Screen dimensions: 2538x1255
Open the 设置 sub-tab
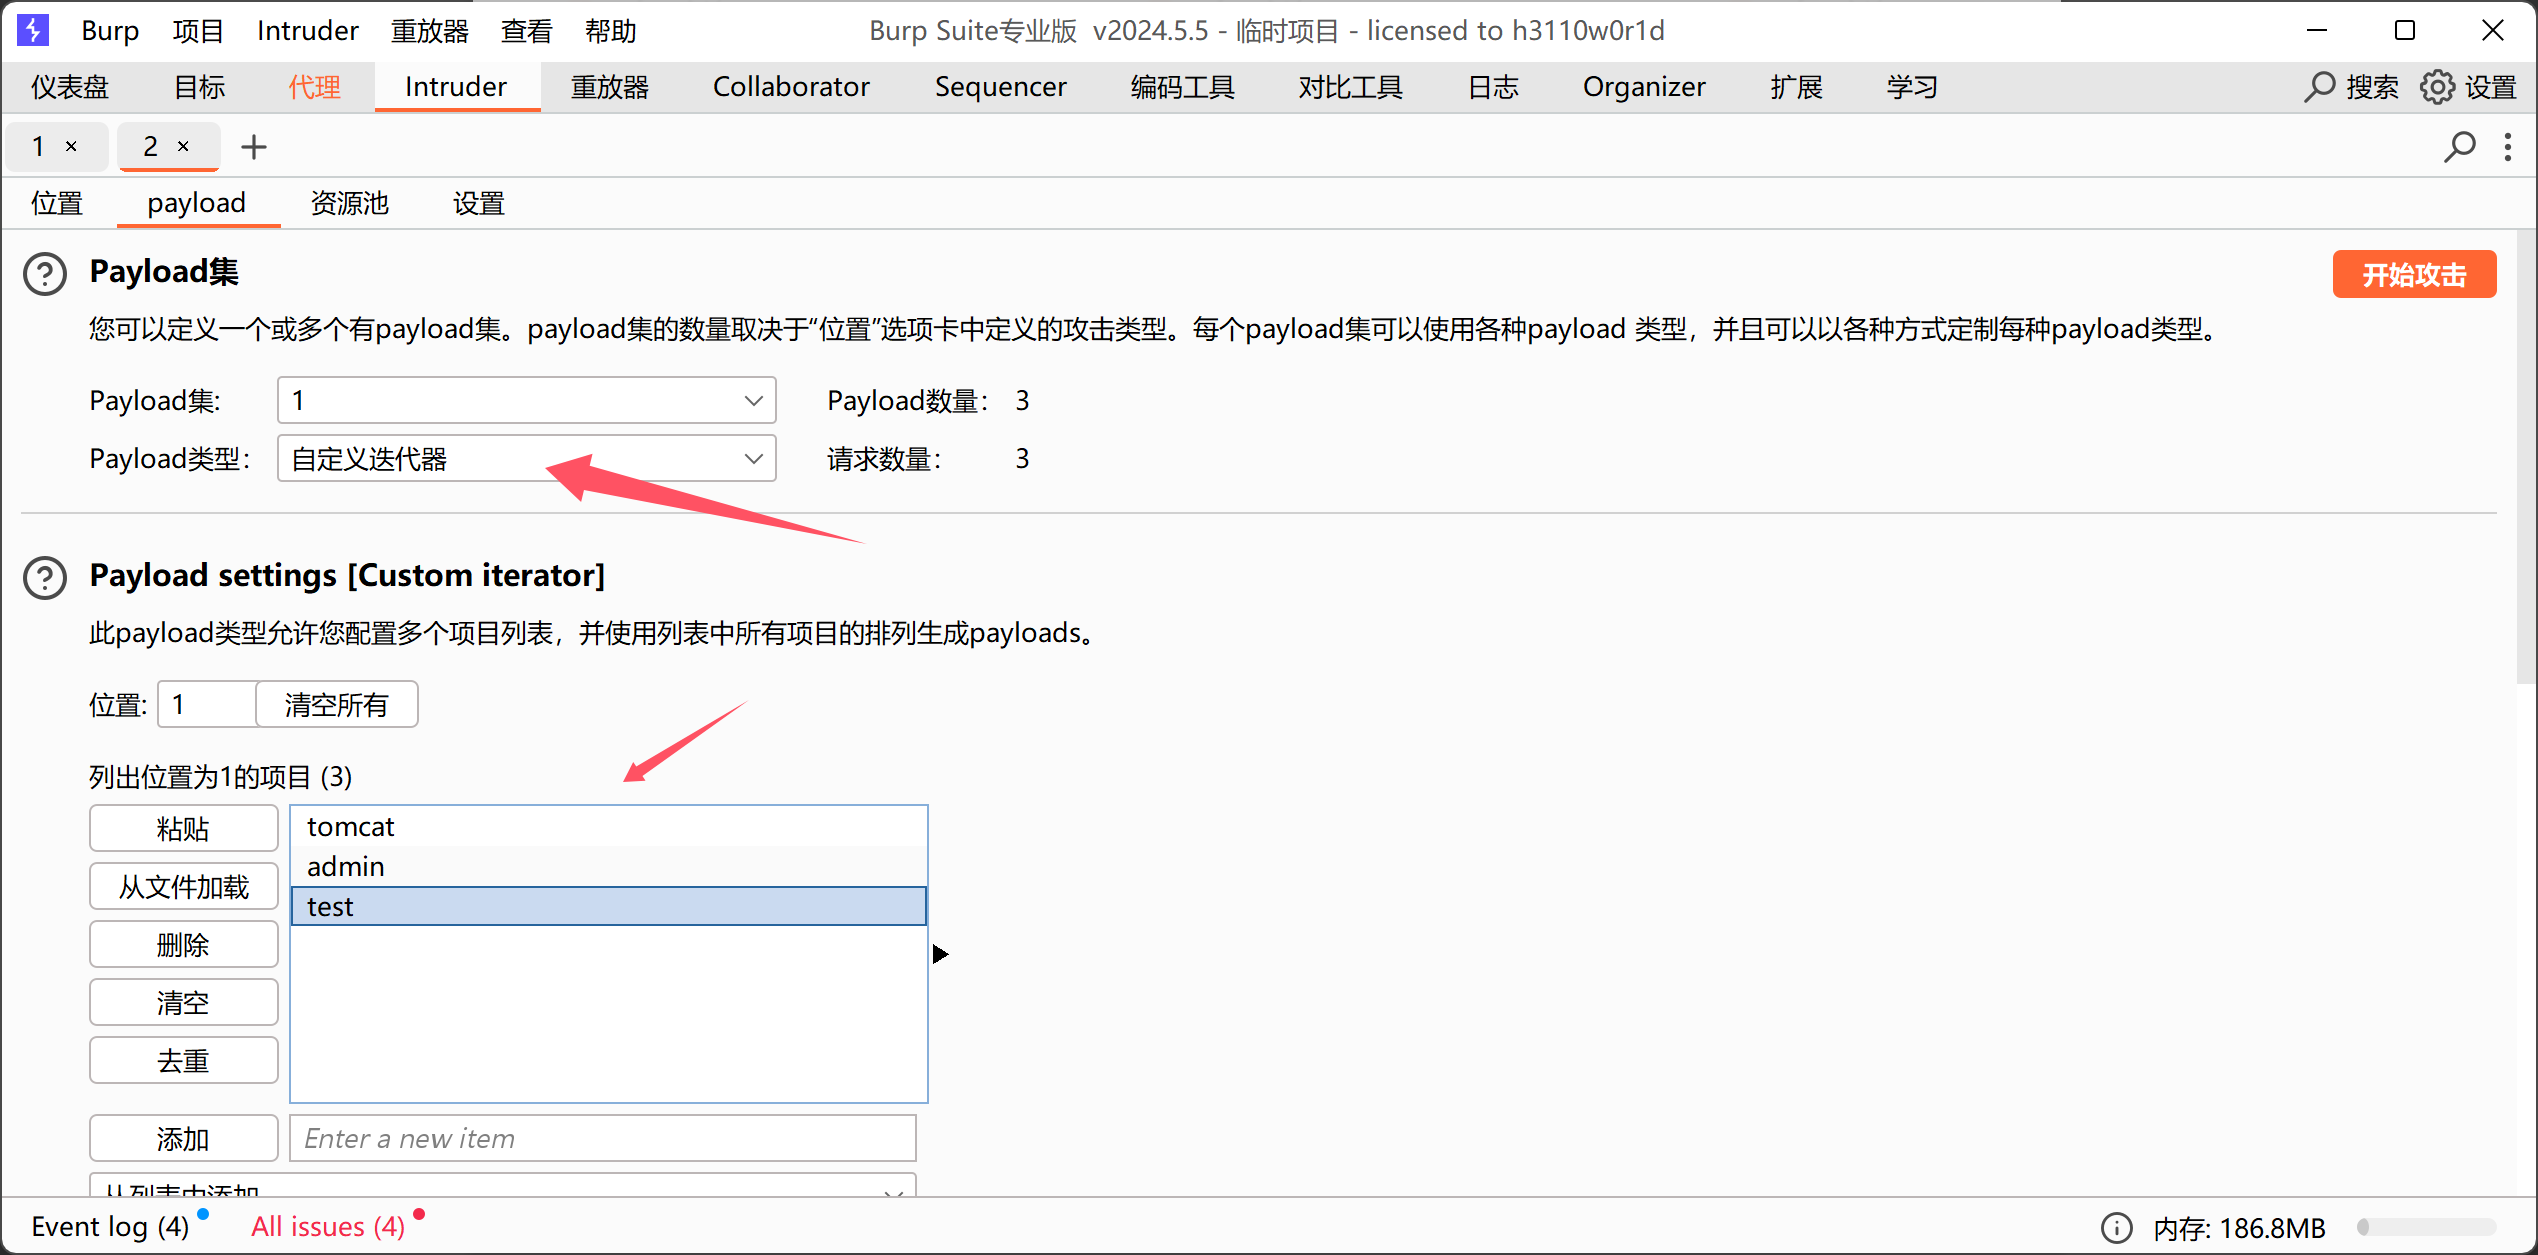tap(479, 203)
